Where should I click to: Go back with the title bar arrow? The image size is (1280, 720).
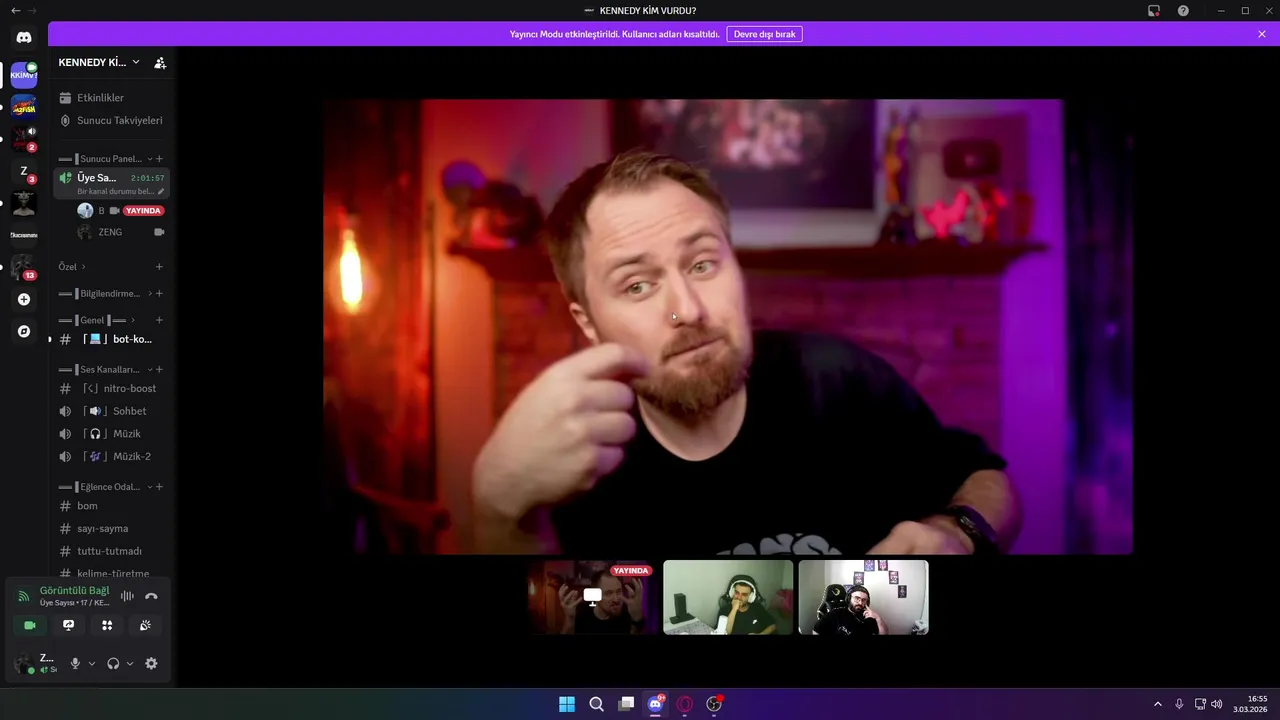point(15,11)
